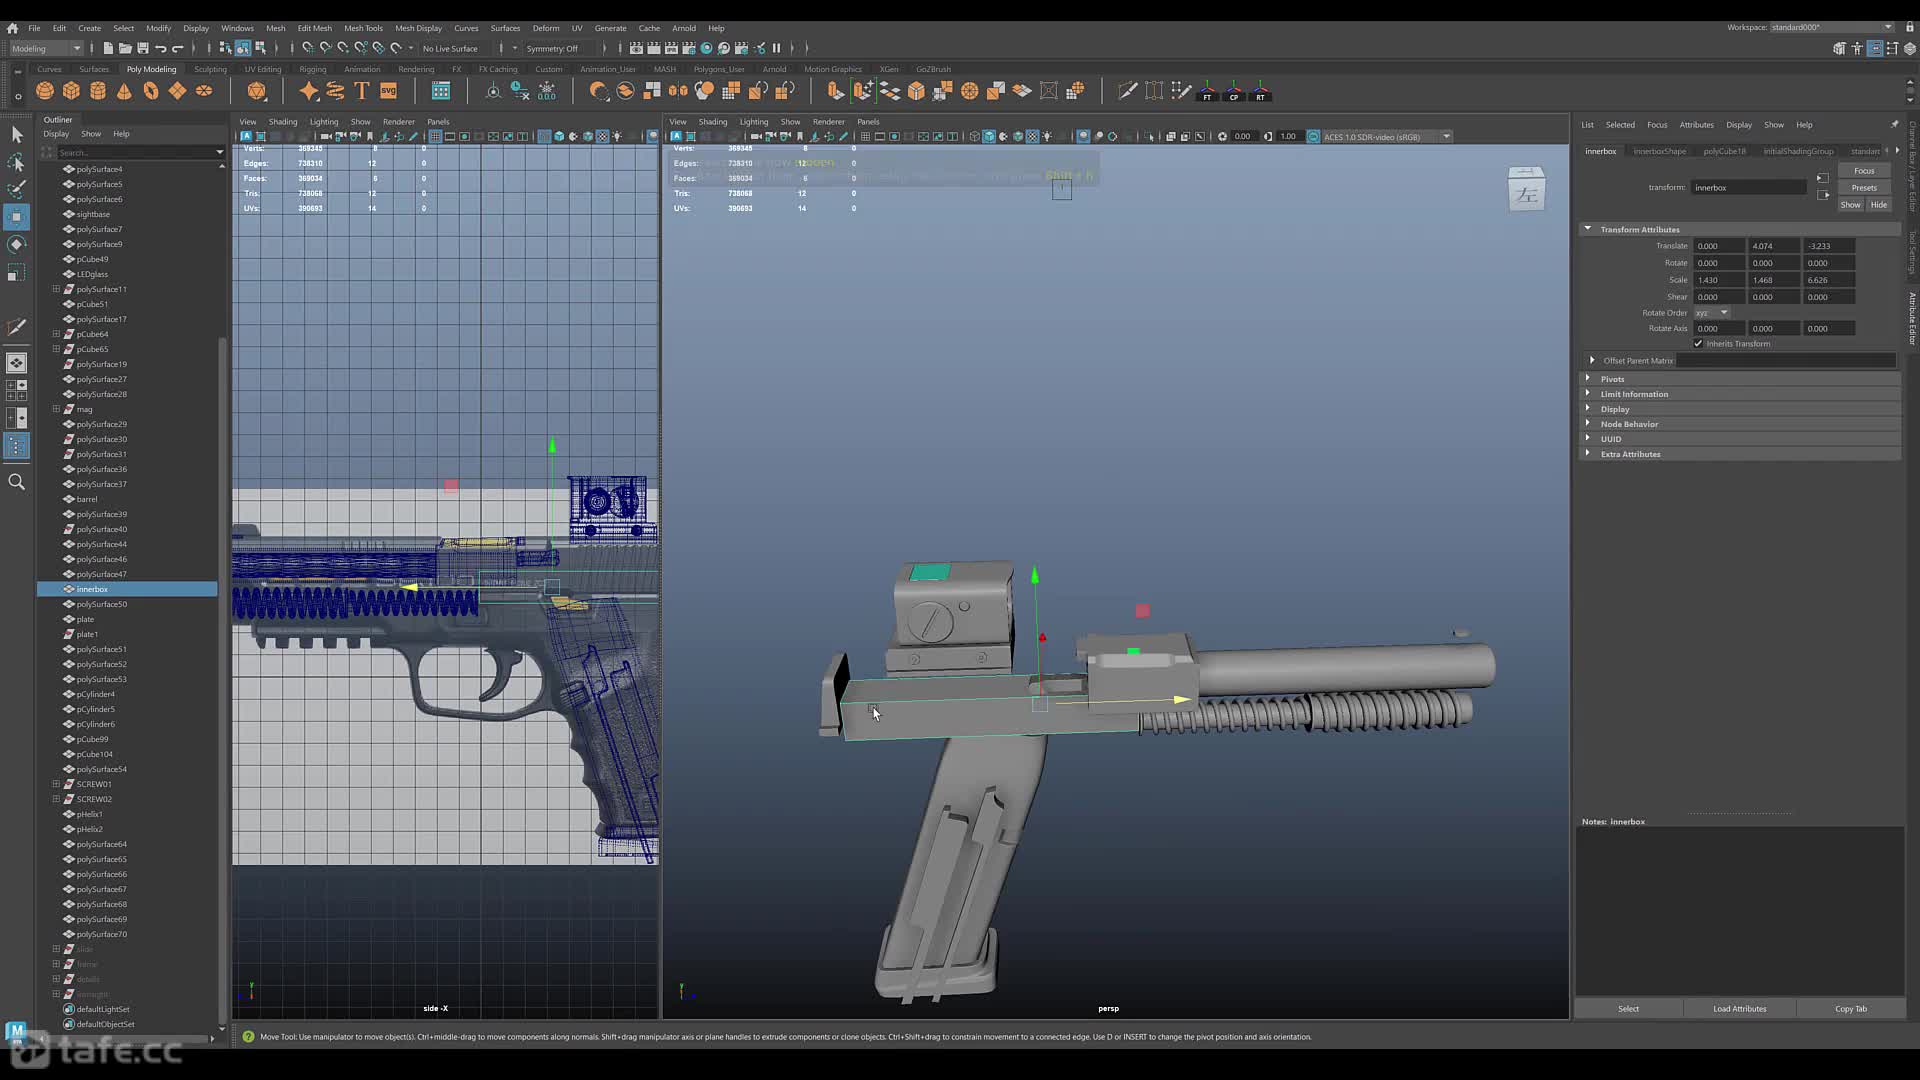
Task: Expand the Limit Information section
Action: click(x=1588, y=394)
